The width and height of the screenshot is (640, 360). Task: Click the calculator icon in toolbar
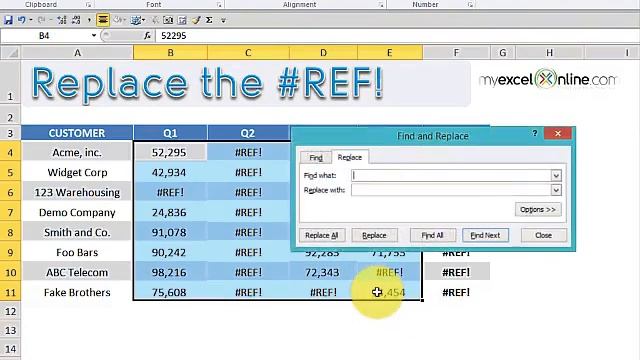pyautogui.click(x=182, y=20)
